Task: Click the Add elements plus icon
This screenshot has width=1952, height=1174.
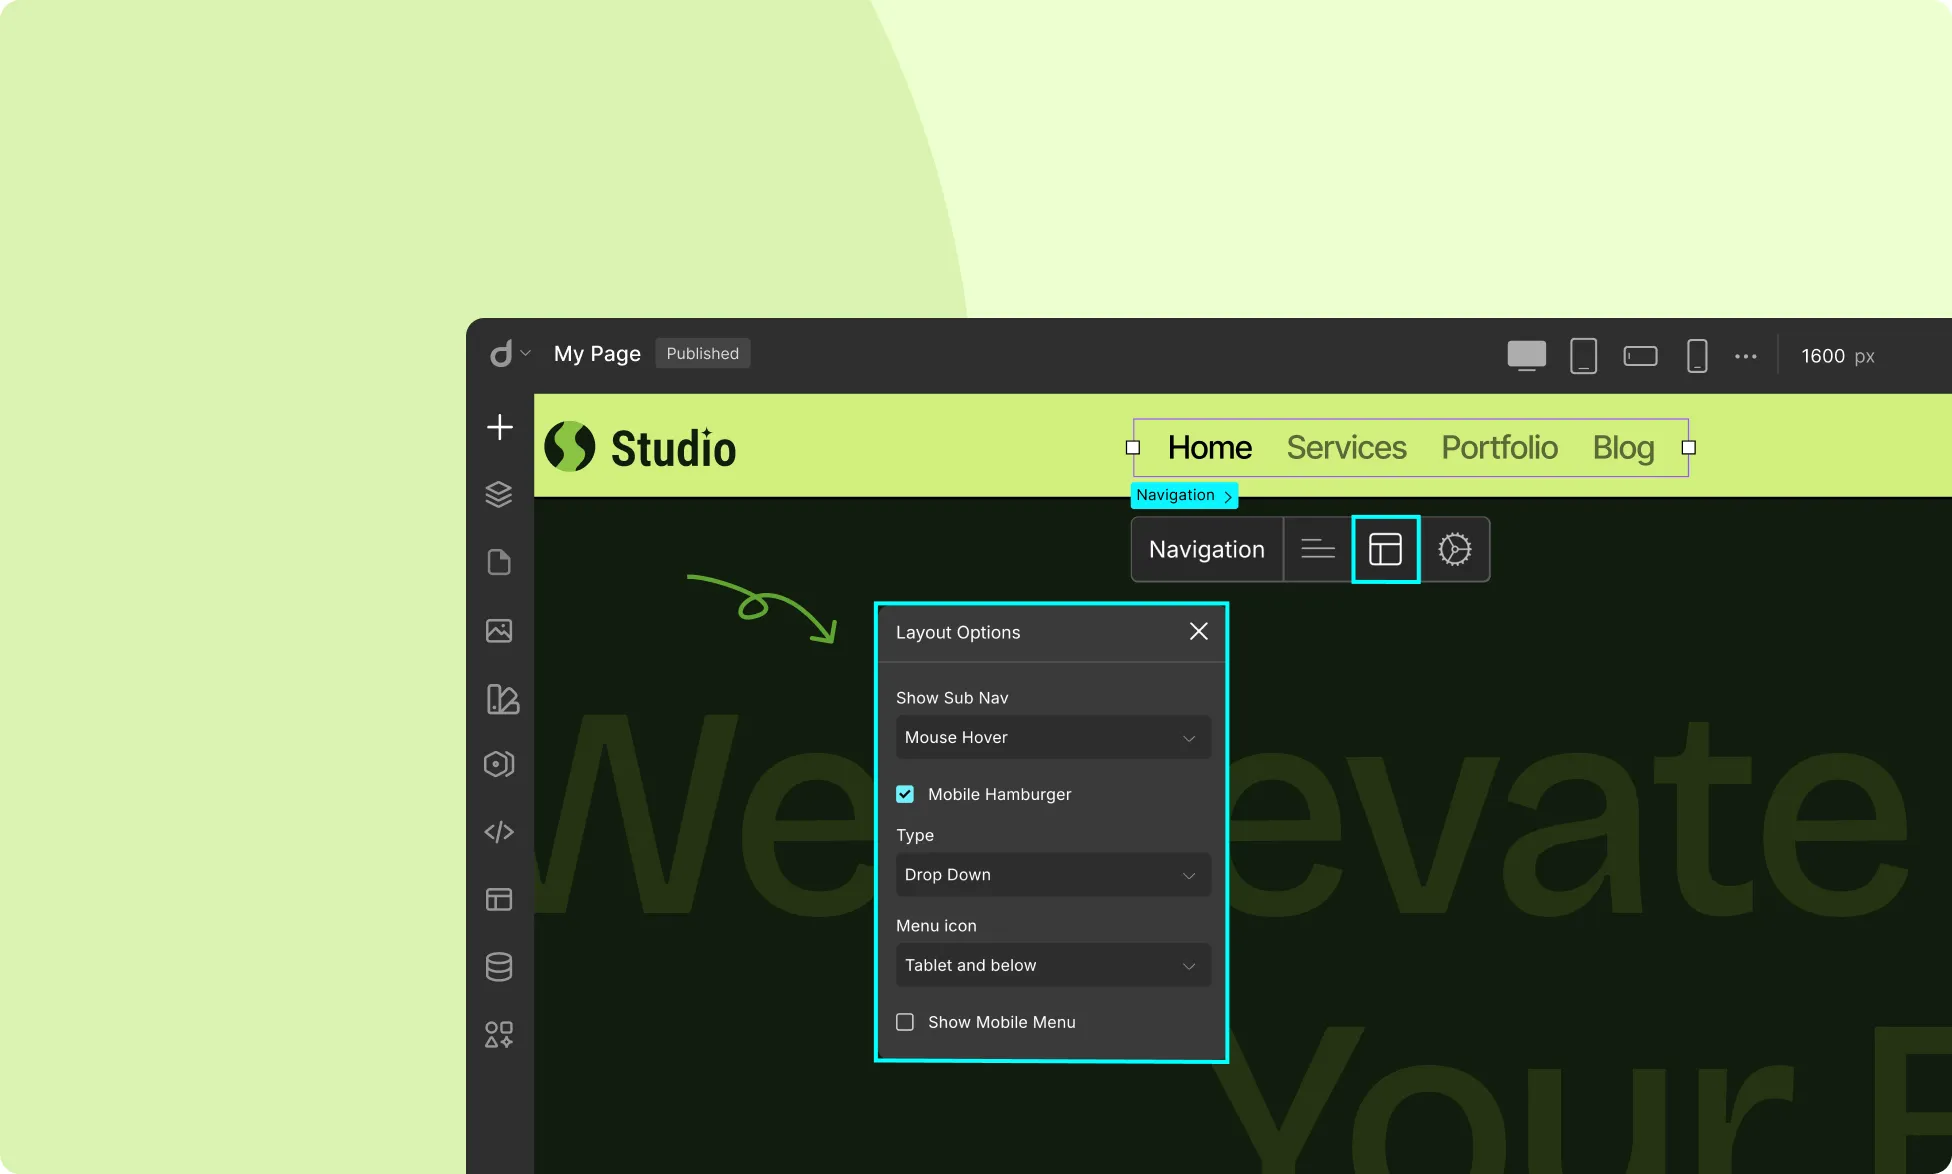Action: click(x=500, y=427)
